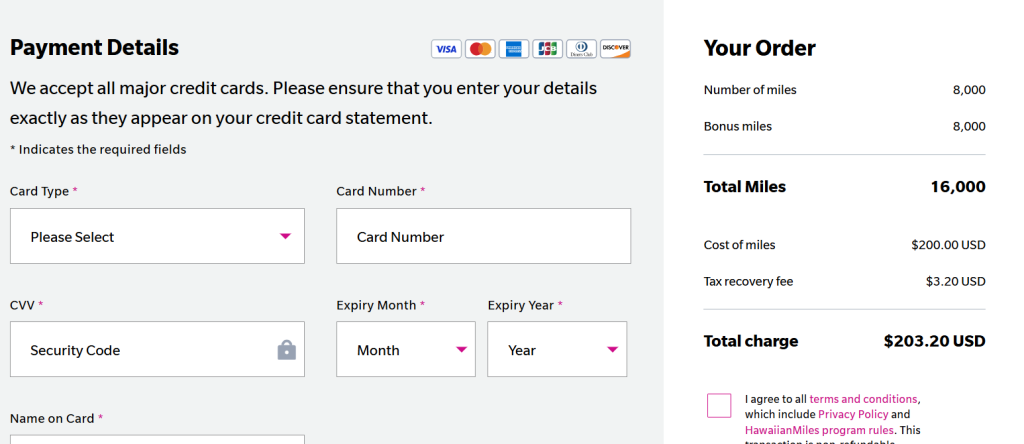Click the lock icon in CVV field

[x=286, y=350]
